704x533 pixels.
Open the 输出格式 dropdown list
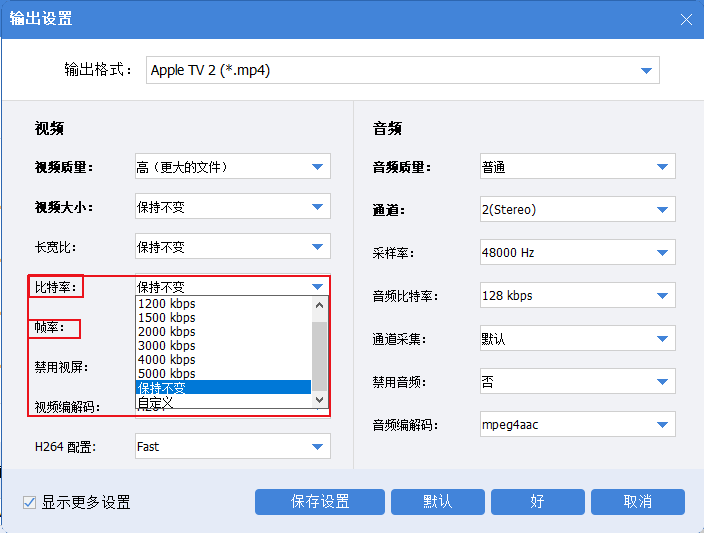pyautogui.click(x=646, y=70)
